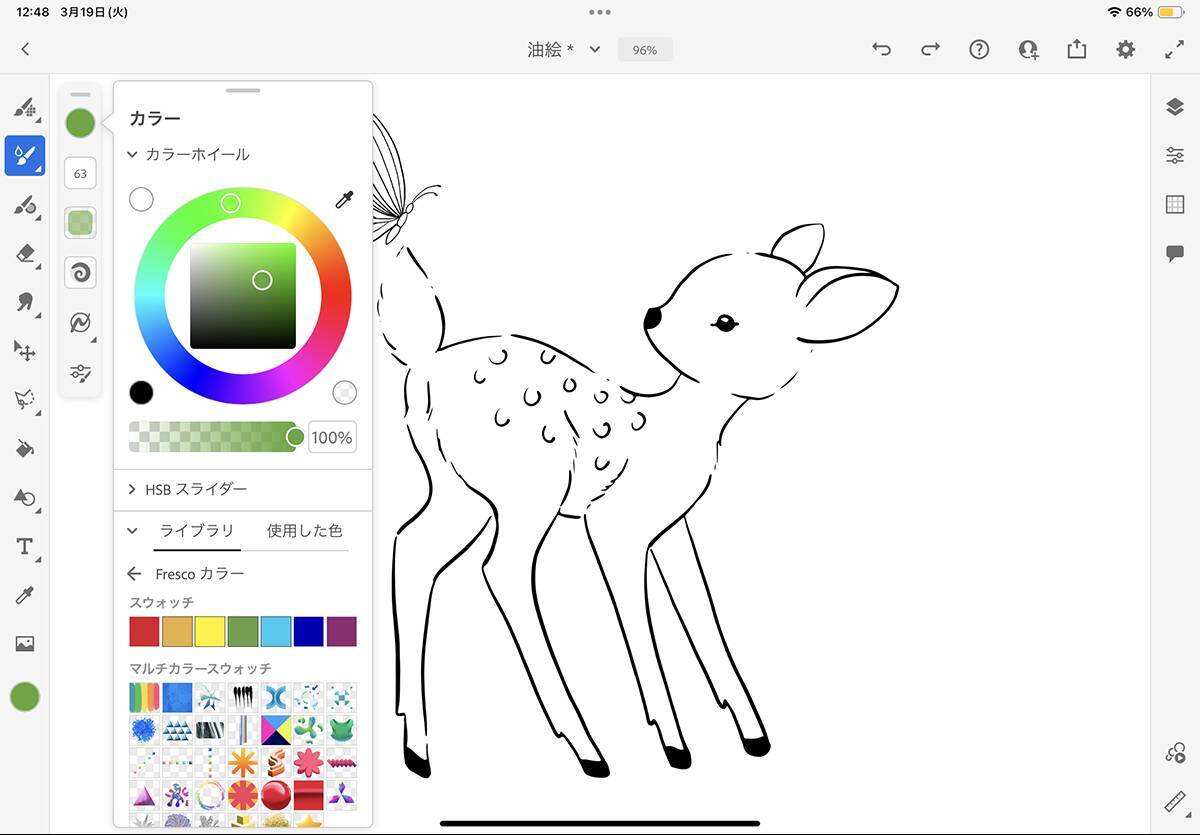
Task: Open the 油絵 document name dropdown
Action: [594, 49]
